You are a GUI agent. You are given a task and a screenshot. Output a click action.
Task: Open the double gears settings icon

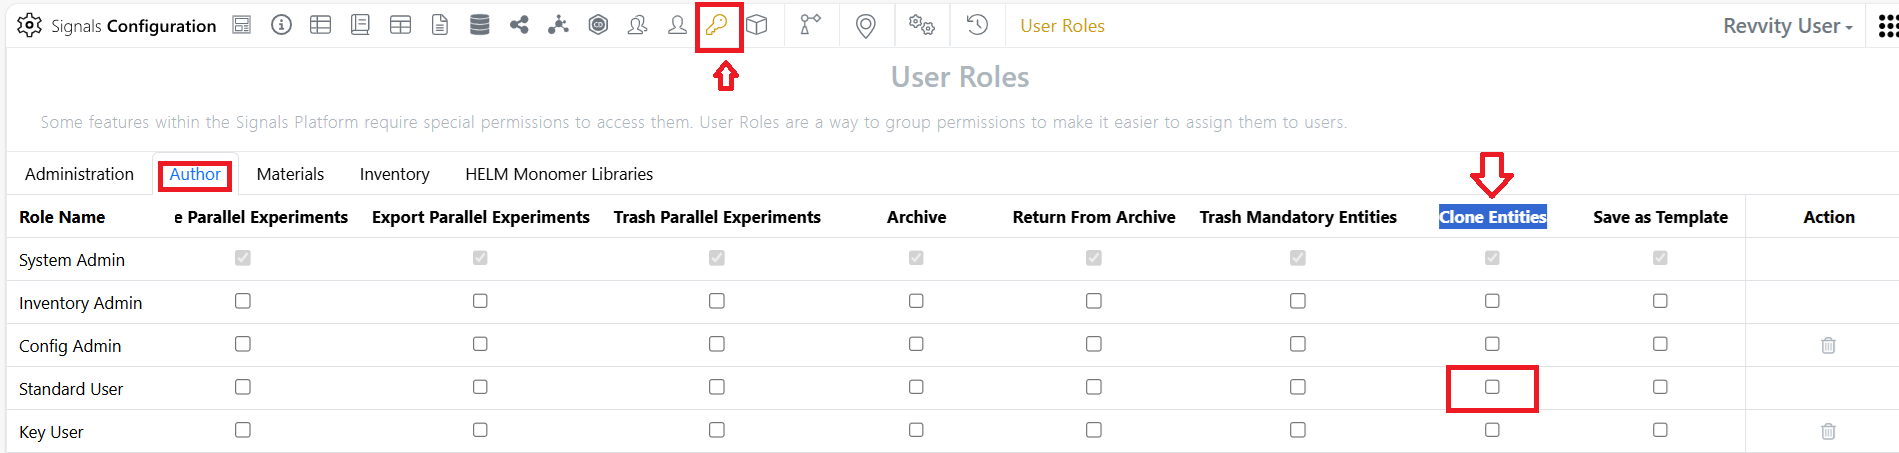click(x=921, y=25)
